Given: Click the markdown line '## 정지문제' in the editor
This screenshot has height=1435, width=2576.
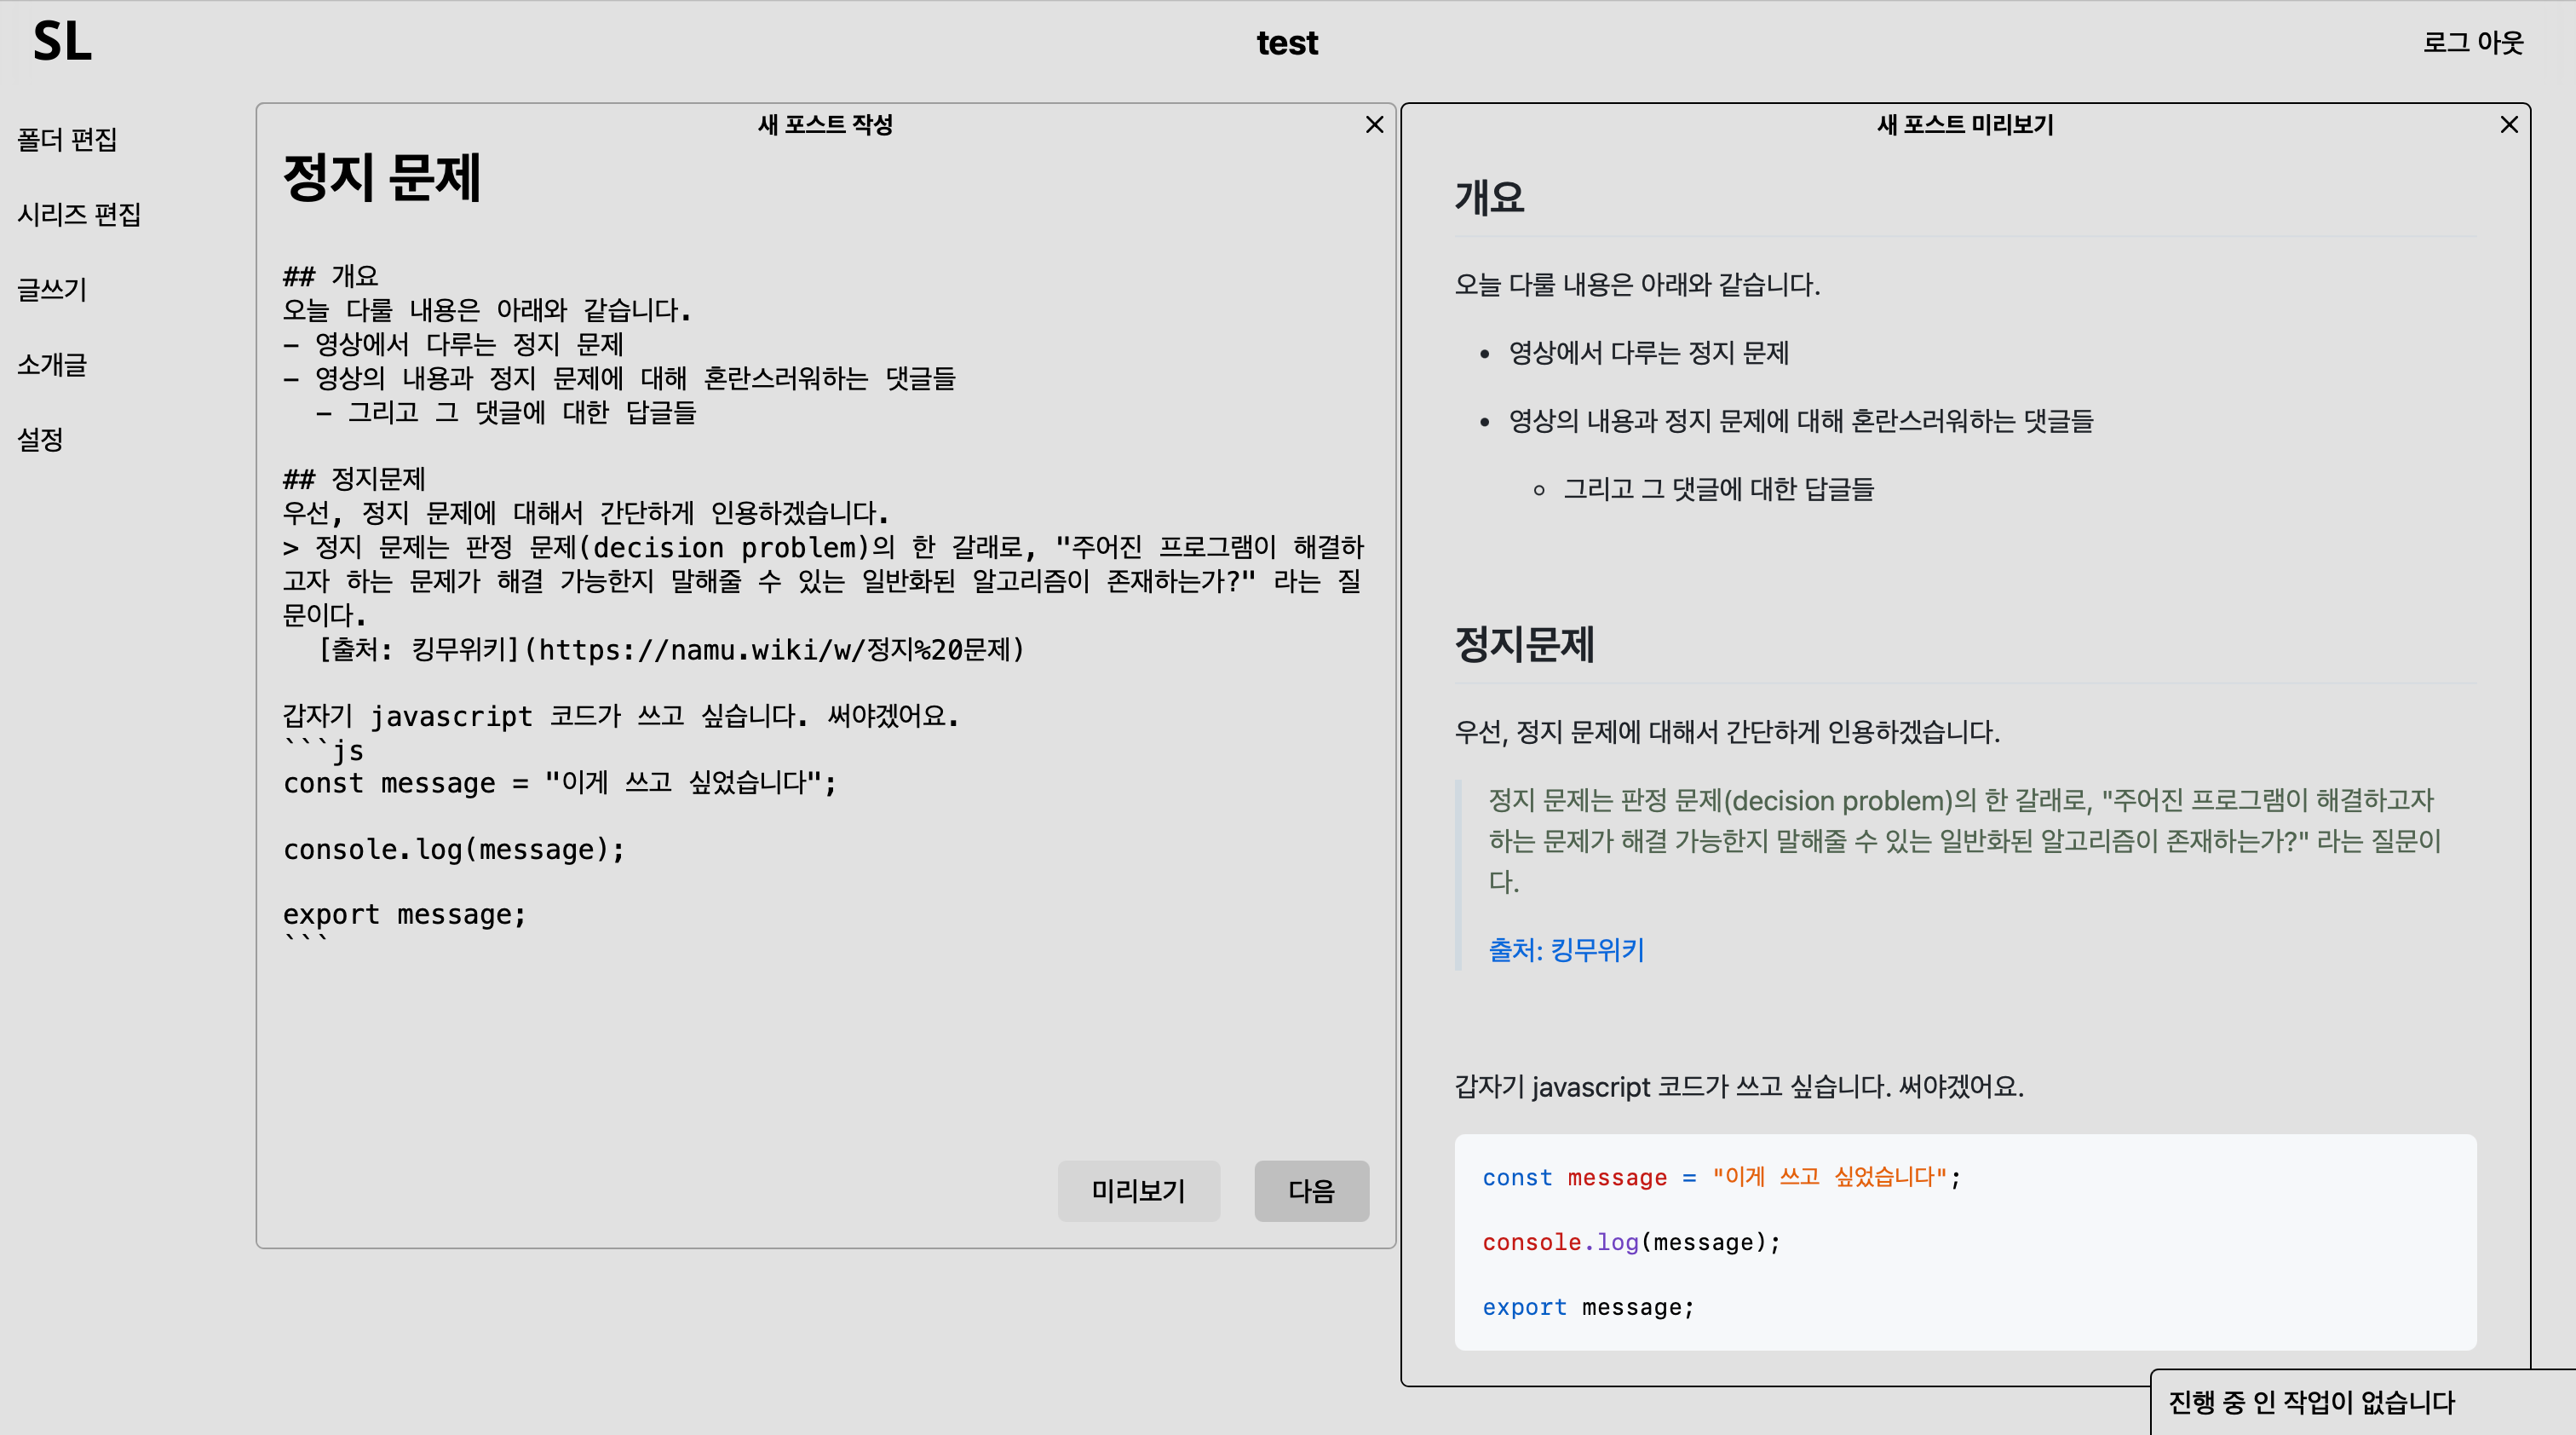Looking at the screenshot, I should [x=354, y=479].
